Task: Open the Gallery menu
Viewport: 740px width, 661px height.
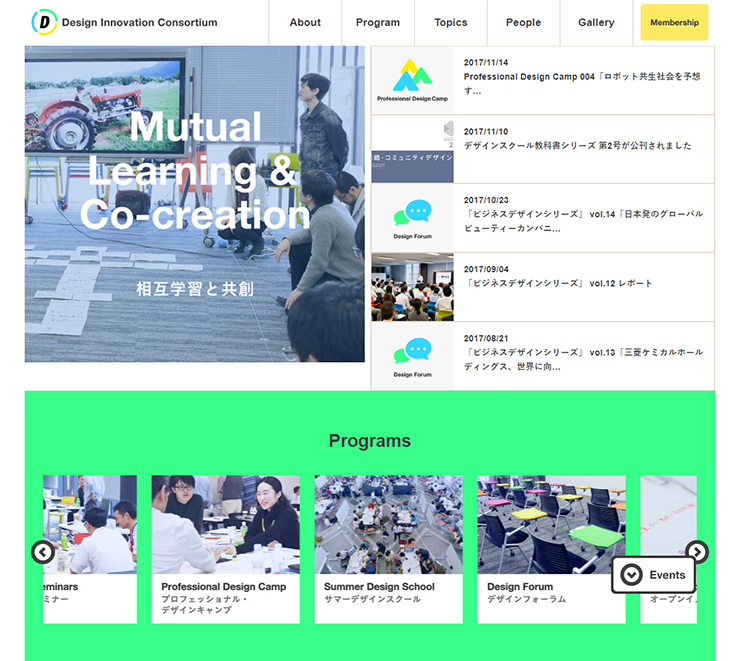Action: click(x=596, y=22)
